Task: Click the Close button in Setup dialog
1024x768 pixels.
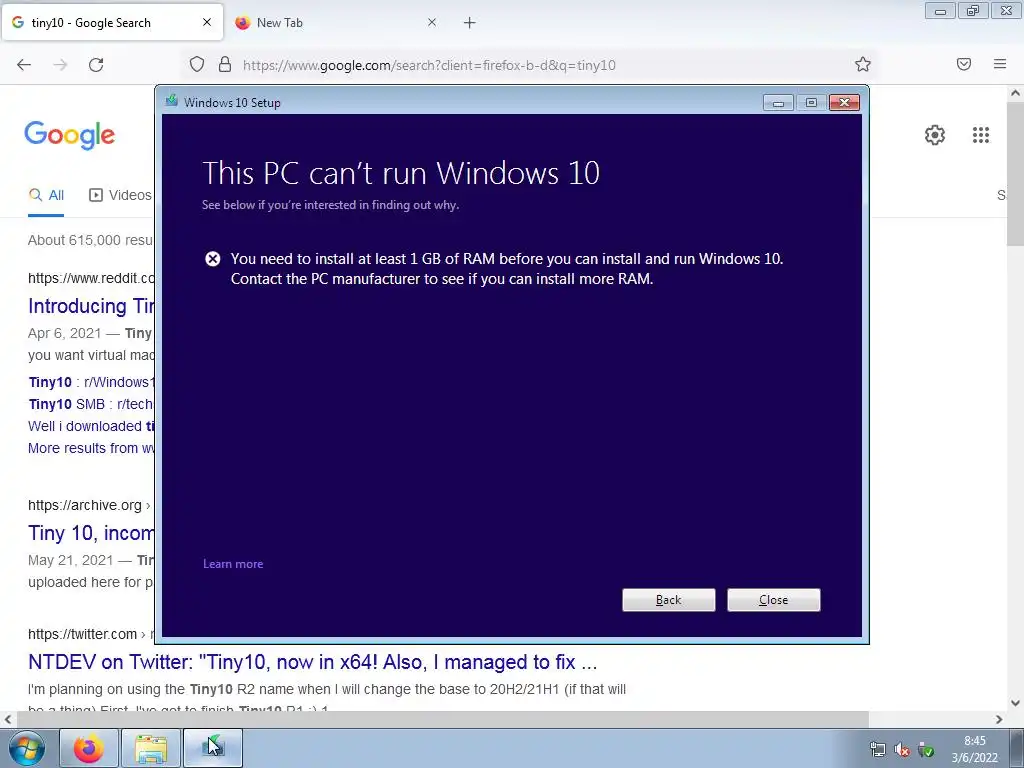Action: (773, 600)
